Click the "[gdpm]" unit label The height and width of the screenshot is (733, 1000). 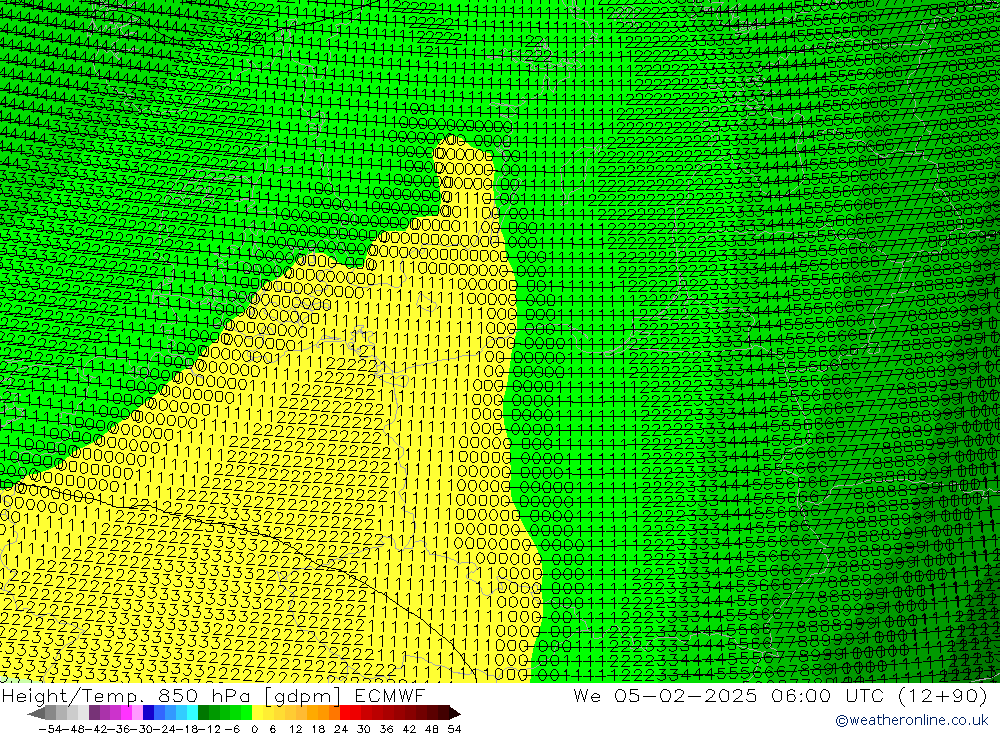(x=302, y=695)
